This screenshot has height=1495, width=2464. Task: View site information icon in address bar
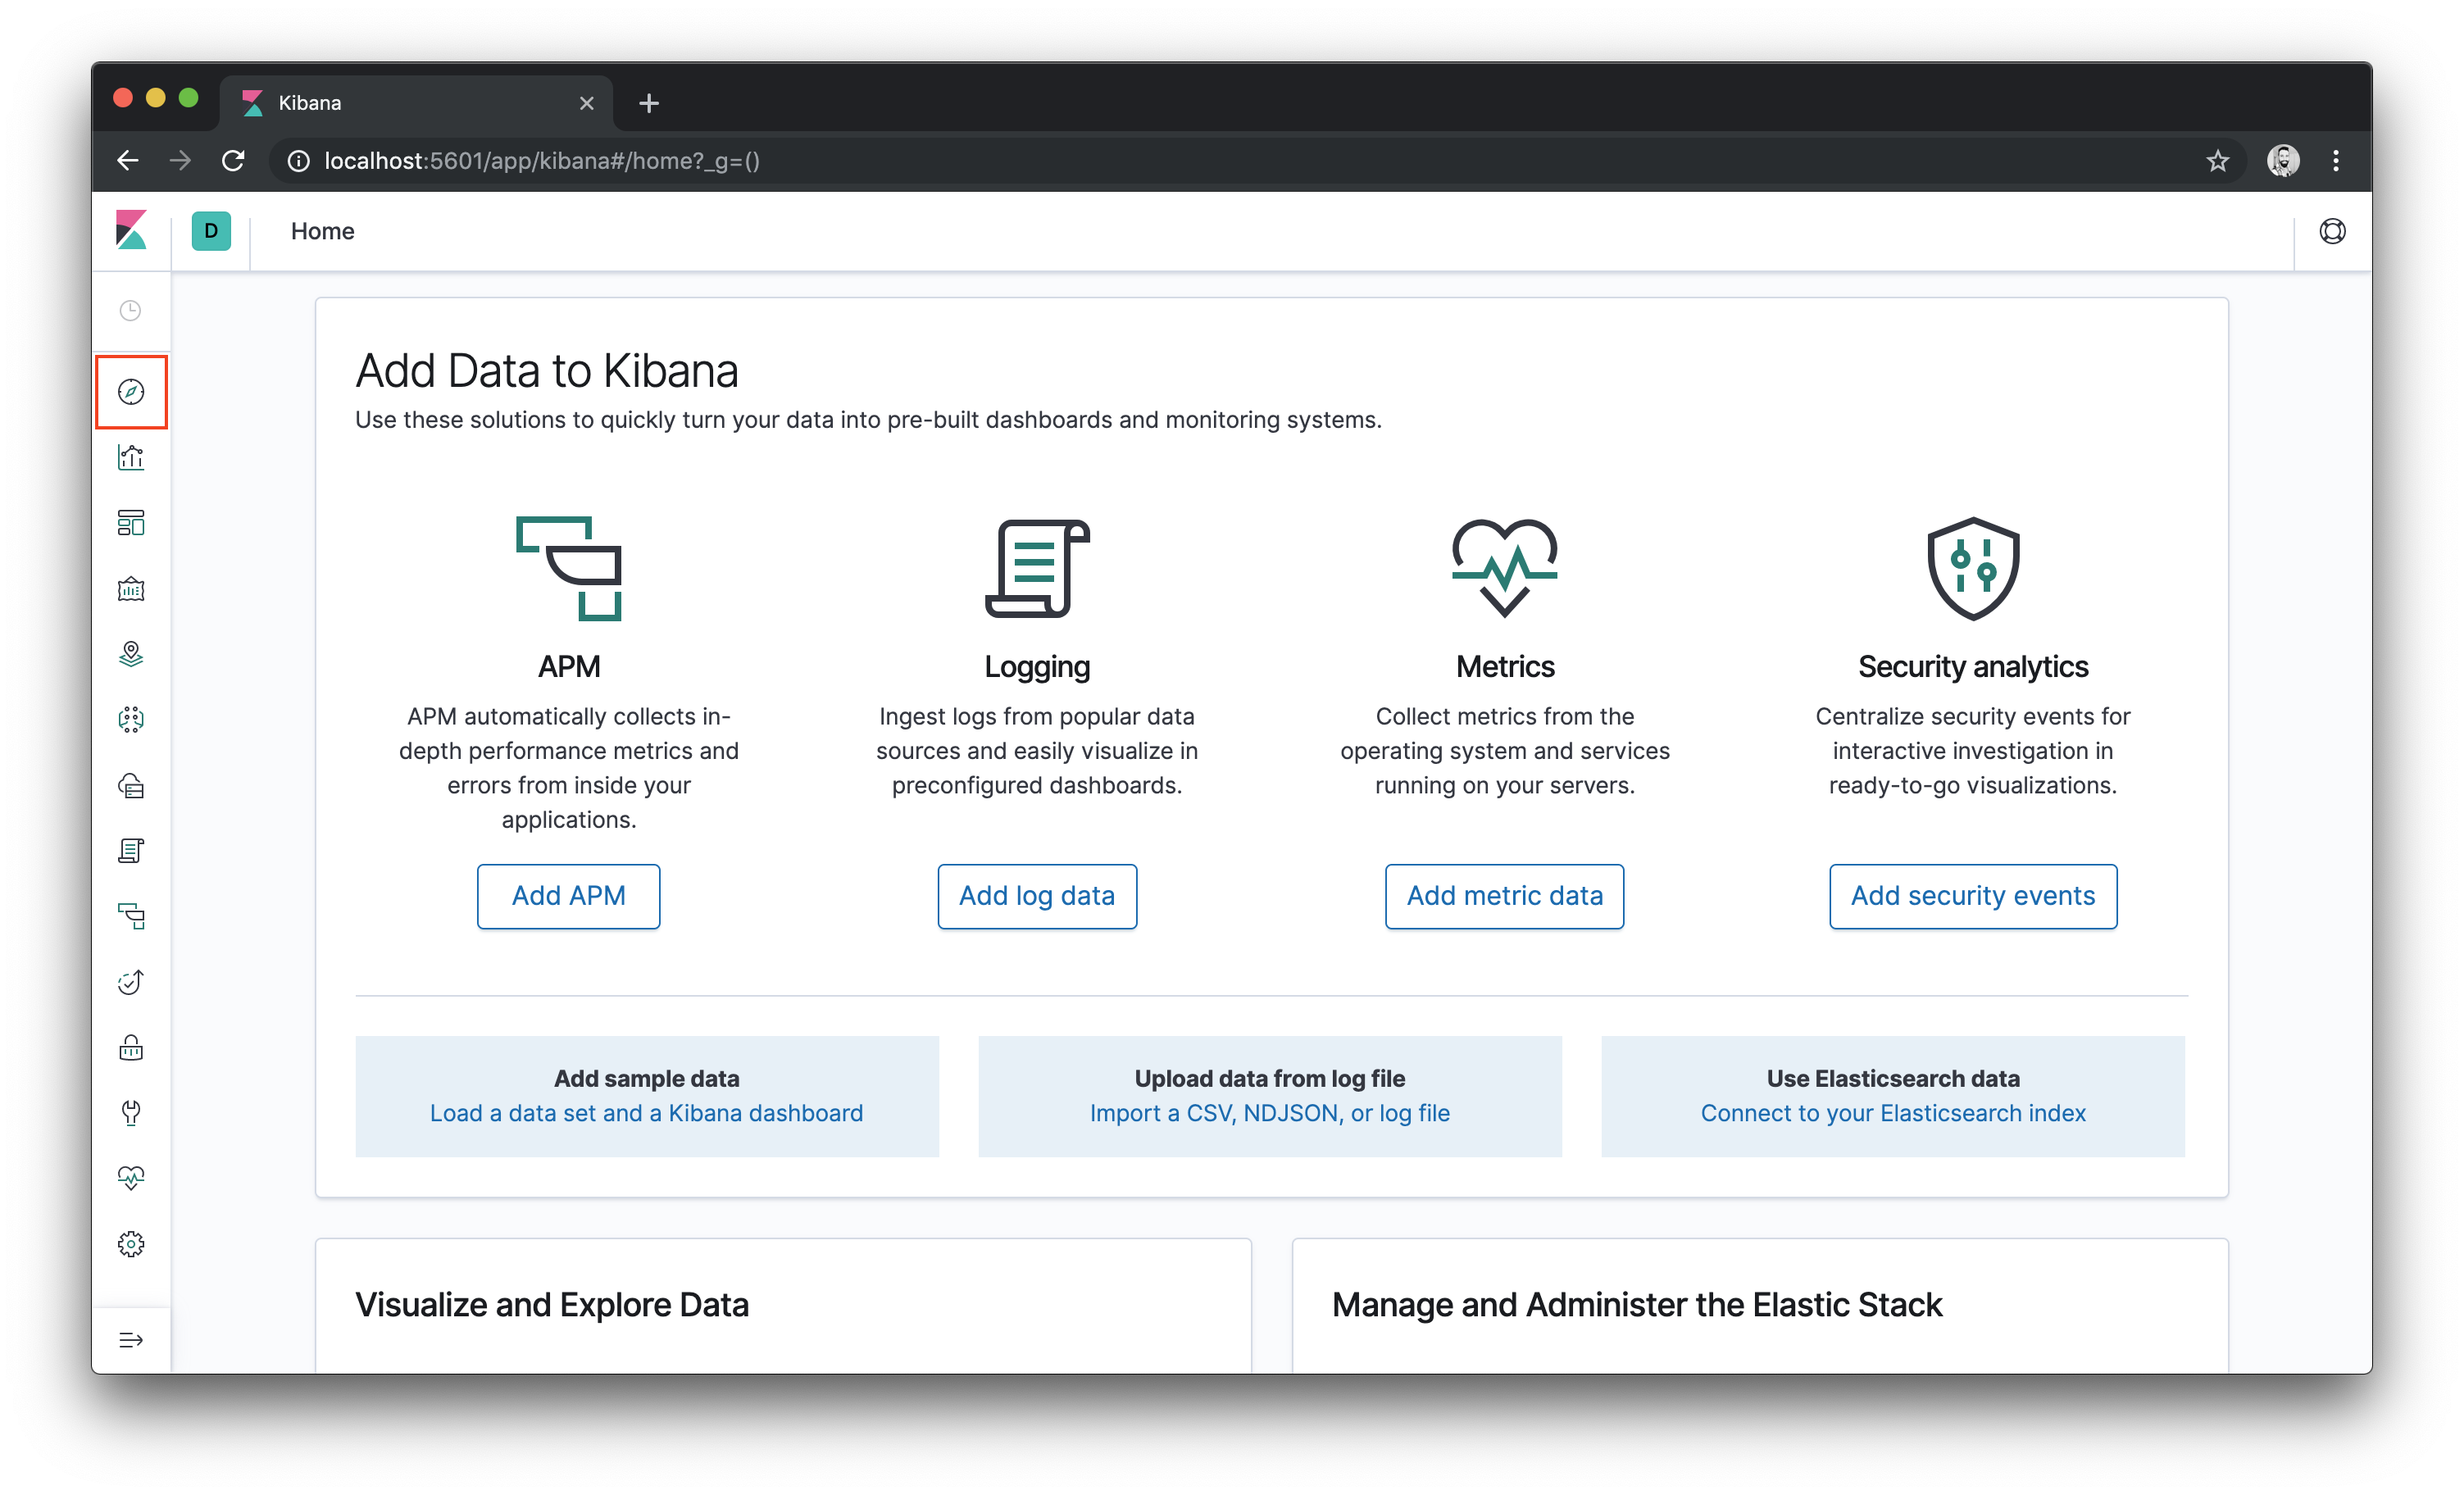point(298,161)
